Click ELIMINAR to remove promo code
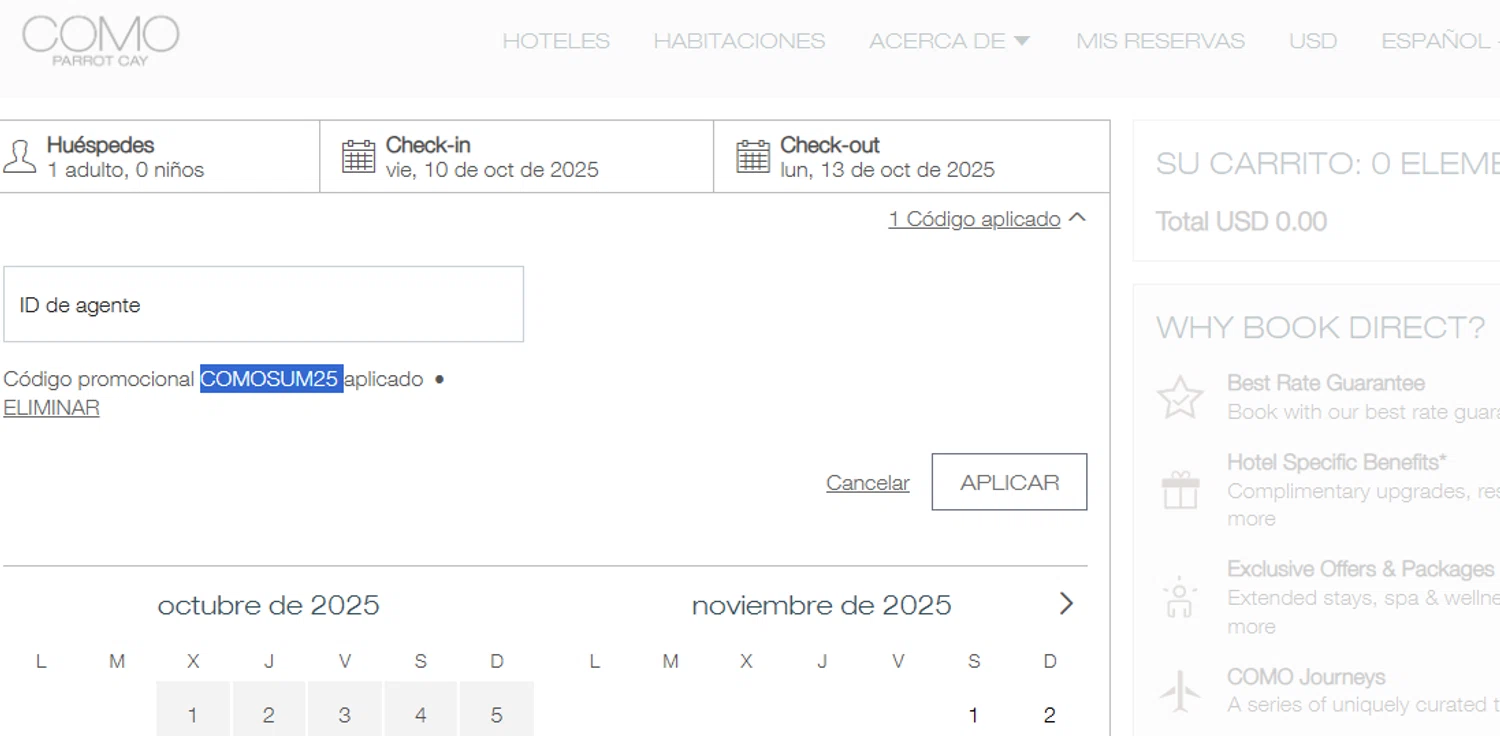This screenshot has height=736, width=1500. (51, 408)
